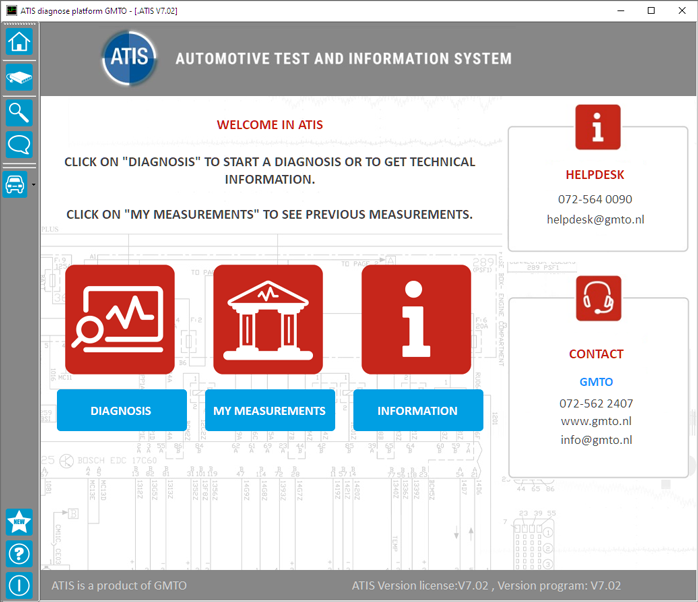Viewport: 698px width, 602px height.
Task: Open the magnifier search tool
Action: 19,113
